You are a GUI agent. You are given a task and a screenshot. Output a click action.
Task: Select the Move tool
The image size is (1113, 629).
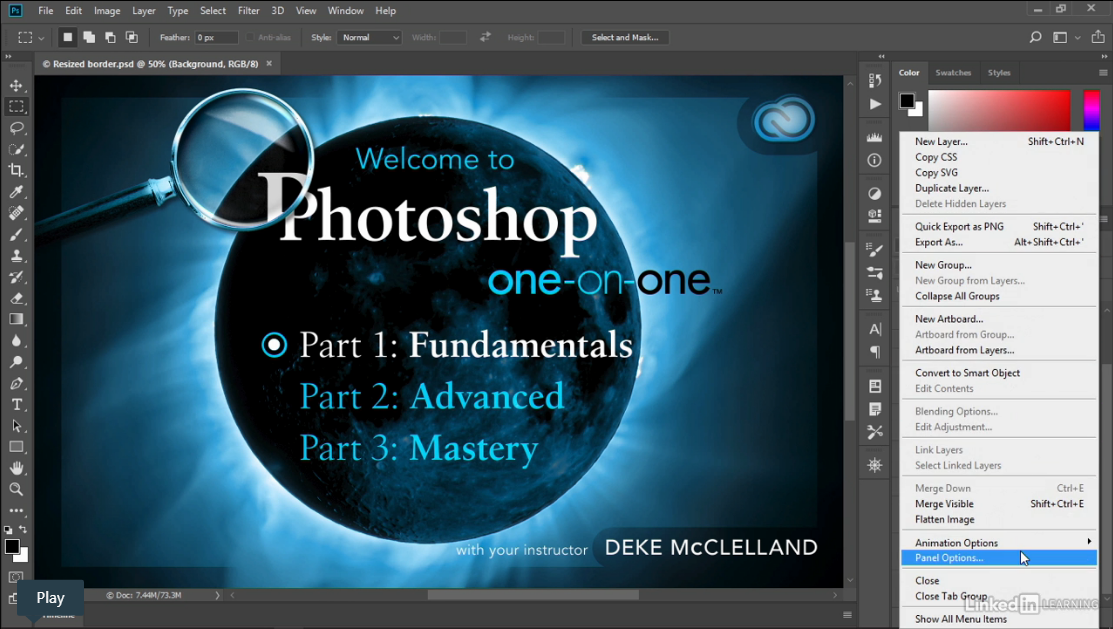click(x=16, y=85)
